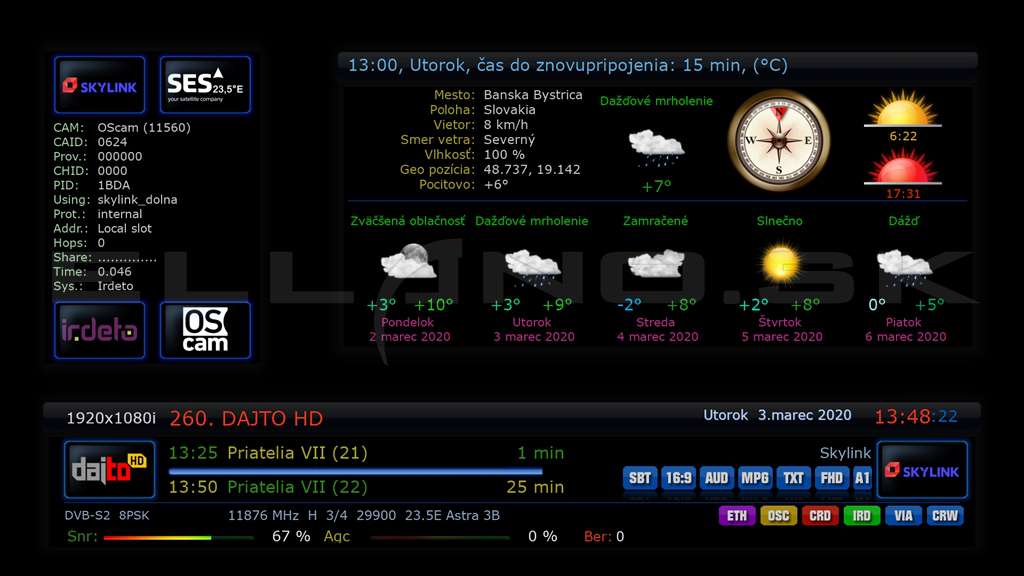Click the current programme Priatelia VII (21)
The height and width of the screenshot is (576, 1024).
297,453
